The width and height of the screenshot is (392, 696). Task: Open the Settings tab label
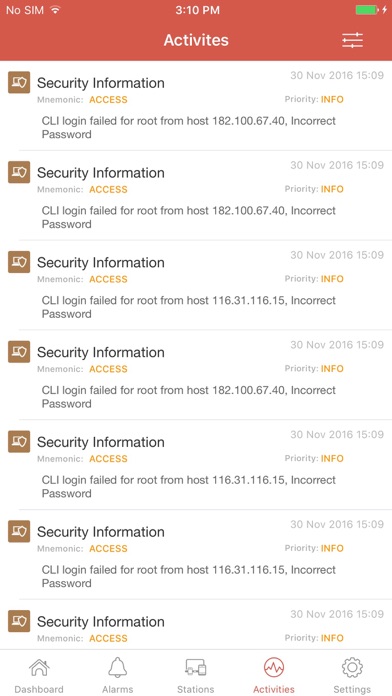click(x=352, y=689)
